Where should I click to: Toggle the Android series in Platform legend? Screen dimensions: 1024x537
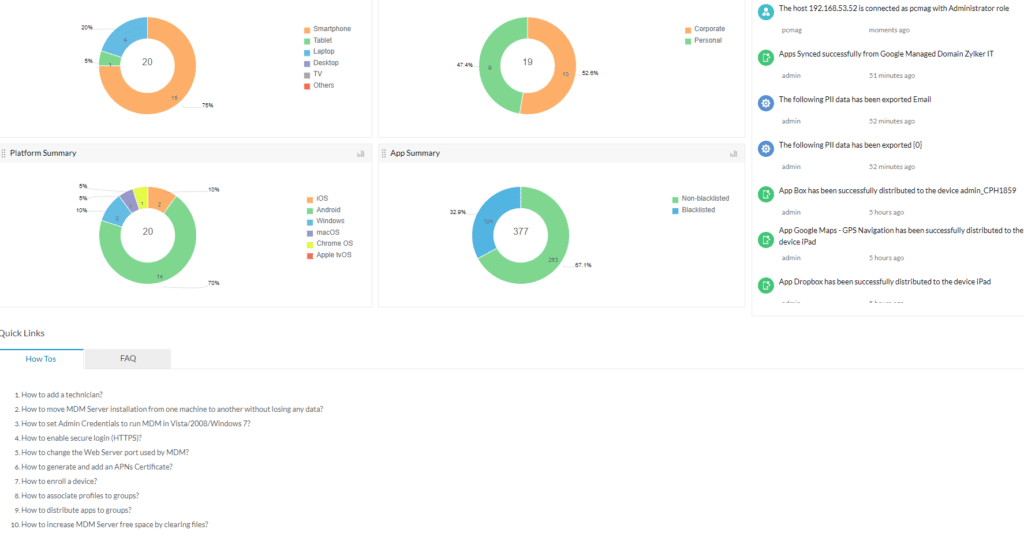pyautogui.click(x=329, y=210)
